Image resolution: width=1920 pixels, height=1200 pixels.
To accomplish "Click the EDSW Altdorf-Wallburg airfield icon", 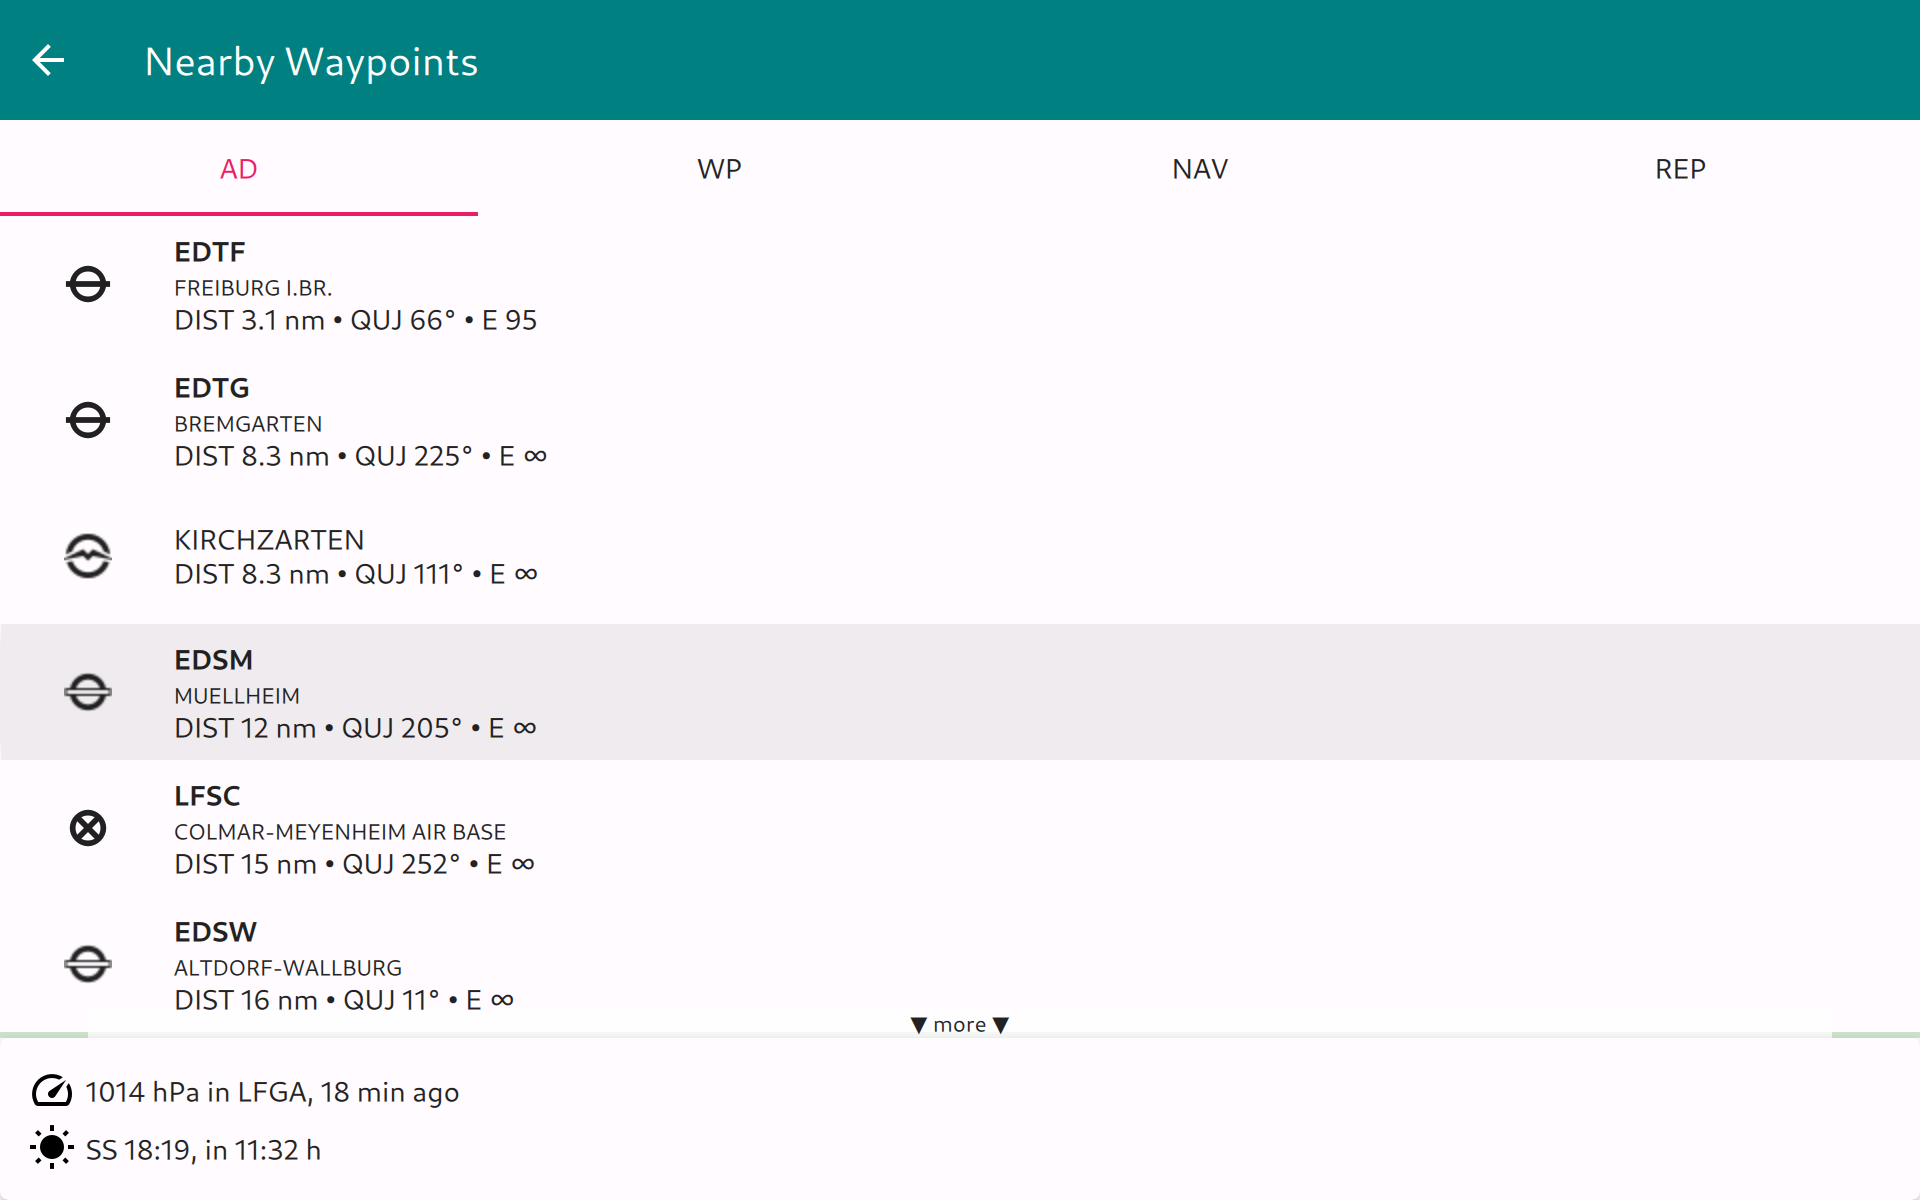I will pyautogui.click(x=88, y=964).
